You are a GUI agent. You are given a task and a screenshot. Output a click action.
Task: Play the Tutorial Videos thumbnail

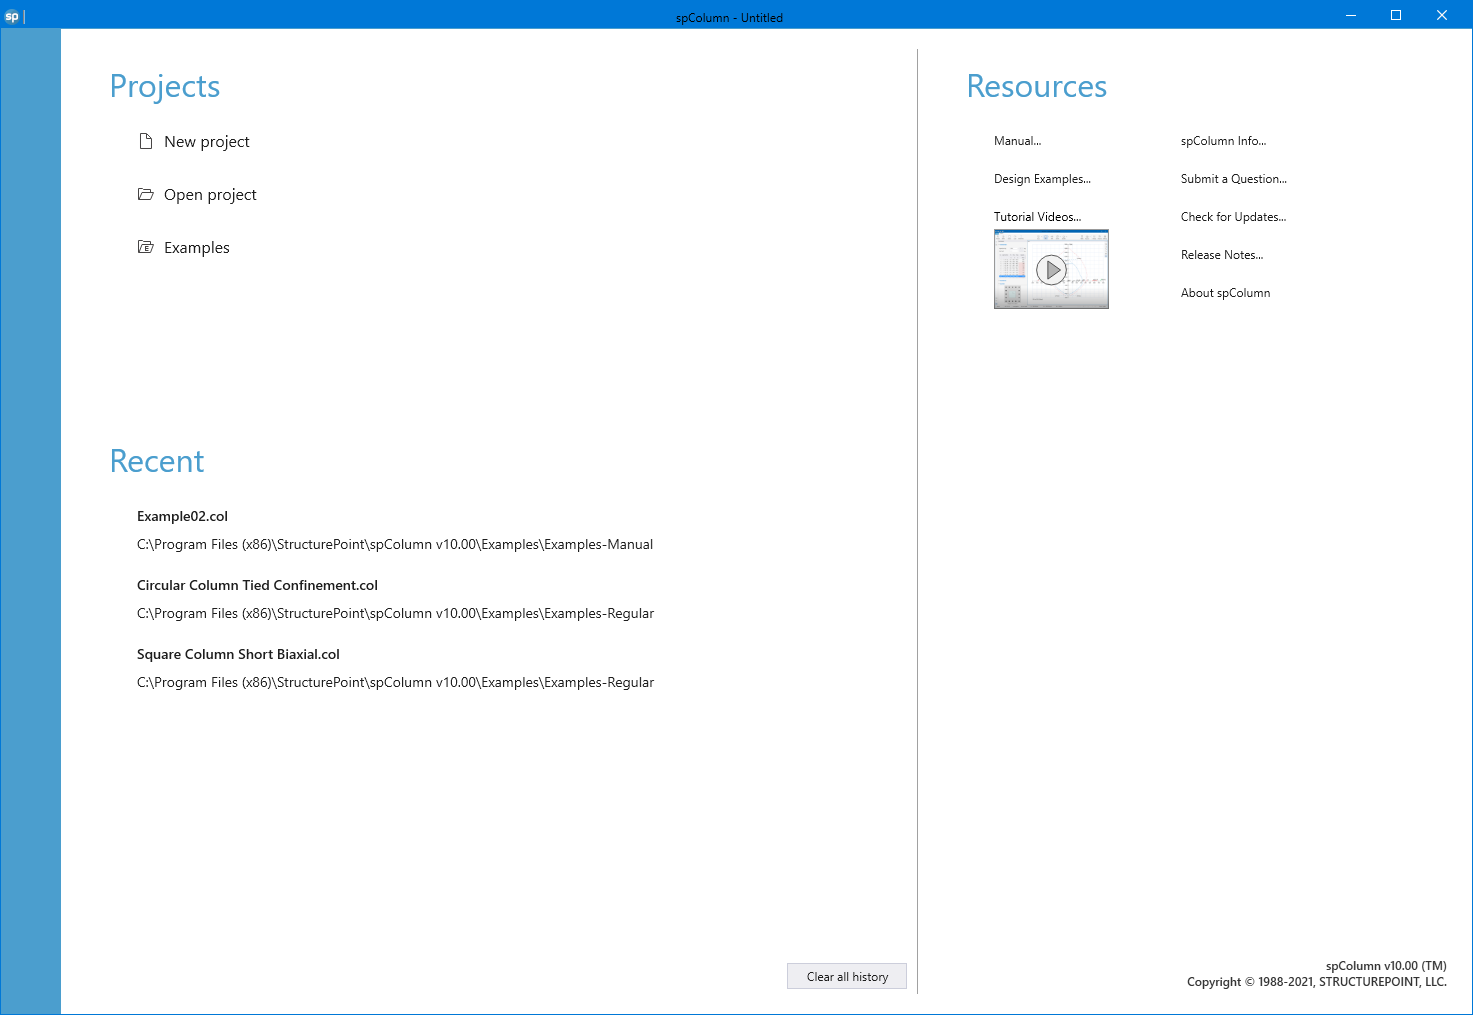[1051, 269]
